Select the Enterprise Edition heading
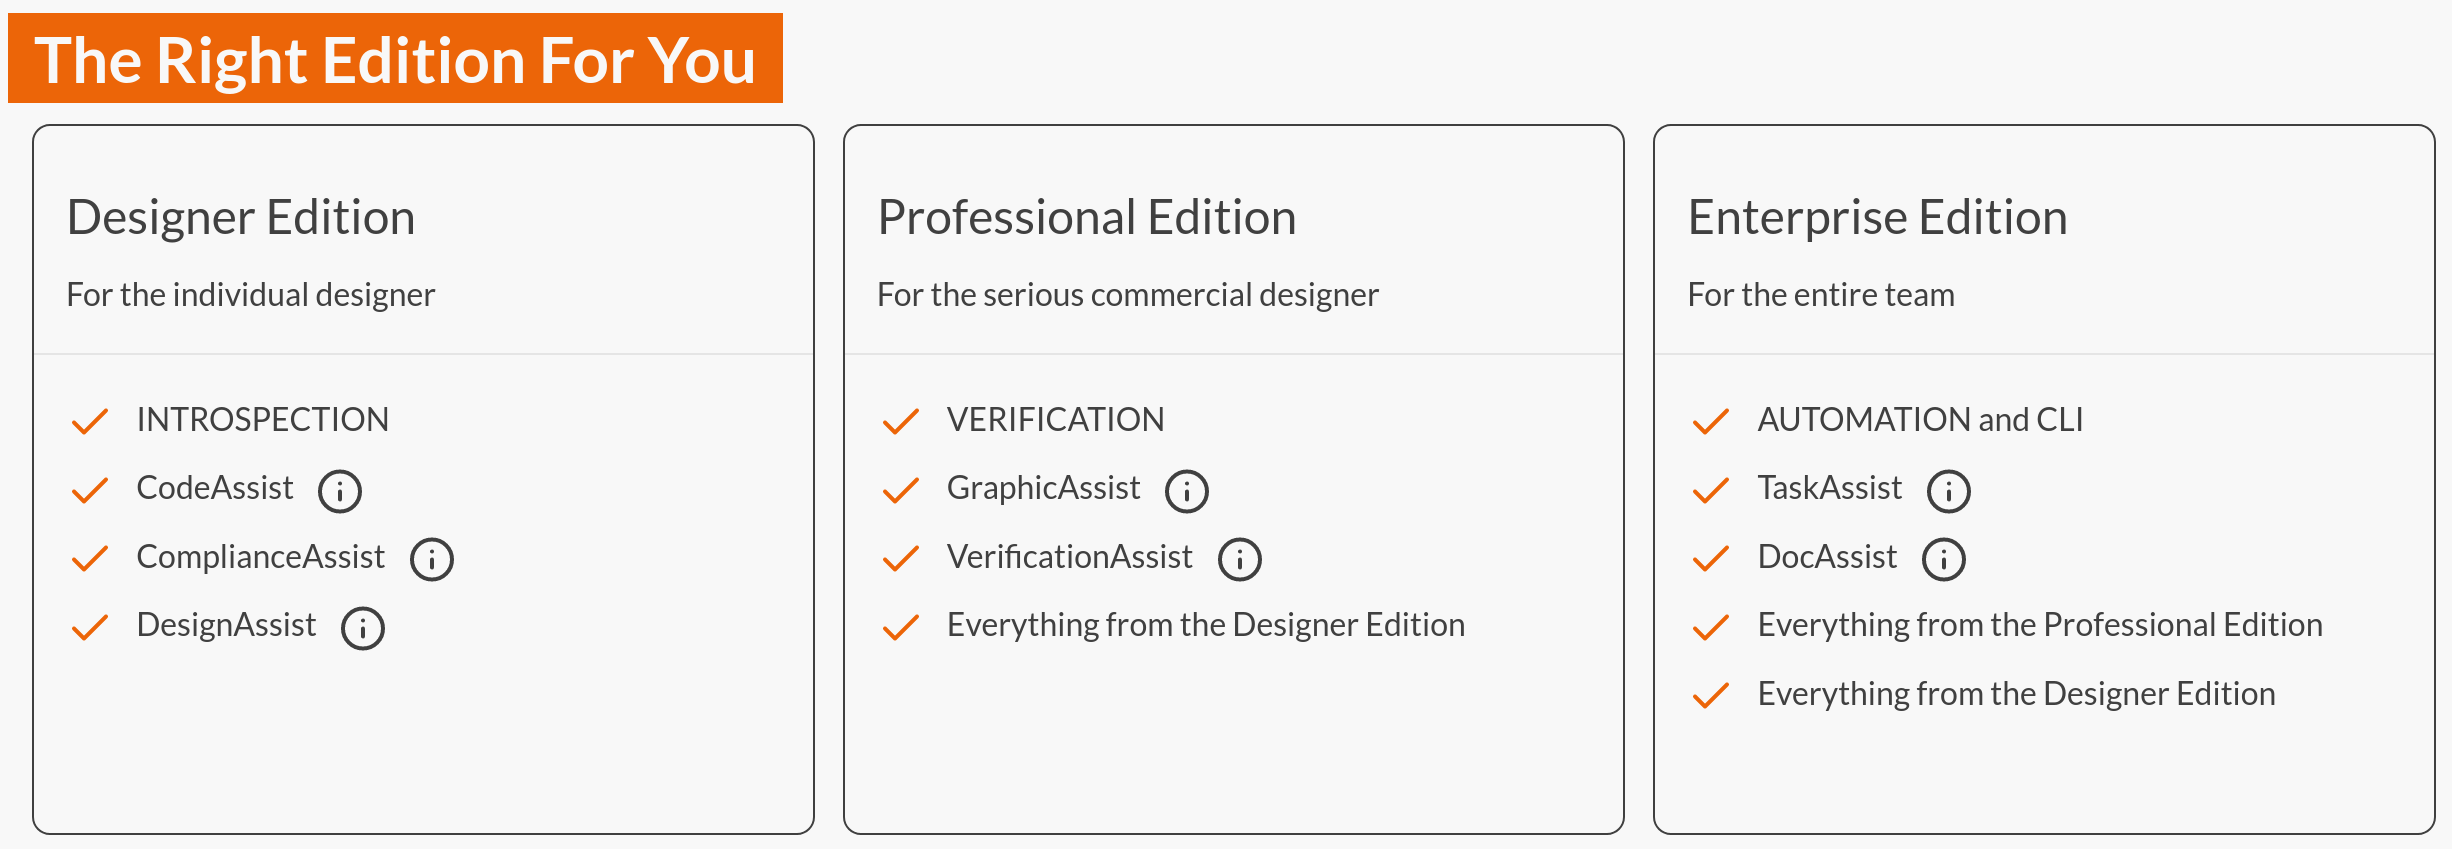Screen dimensions: 2452x849 [x=1878, y=217]
